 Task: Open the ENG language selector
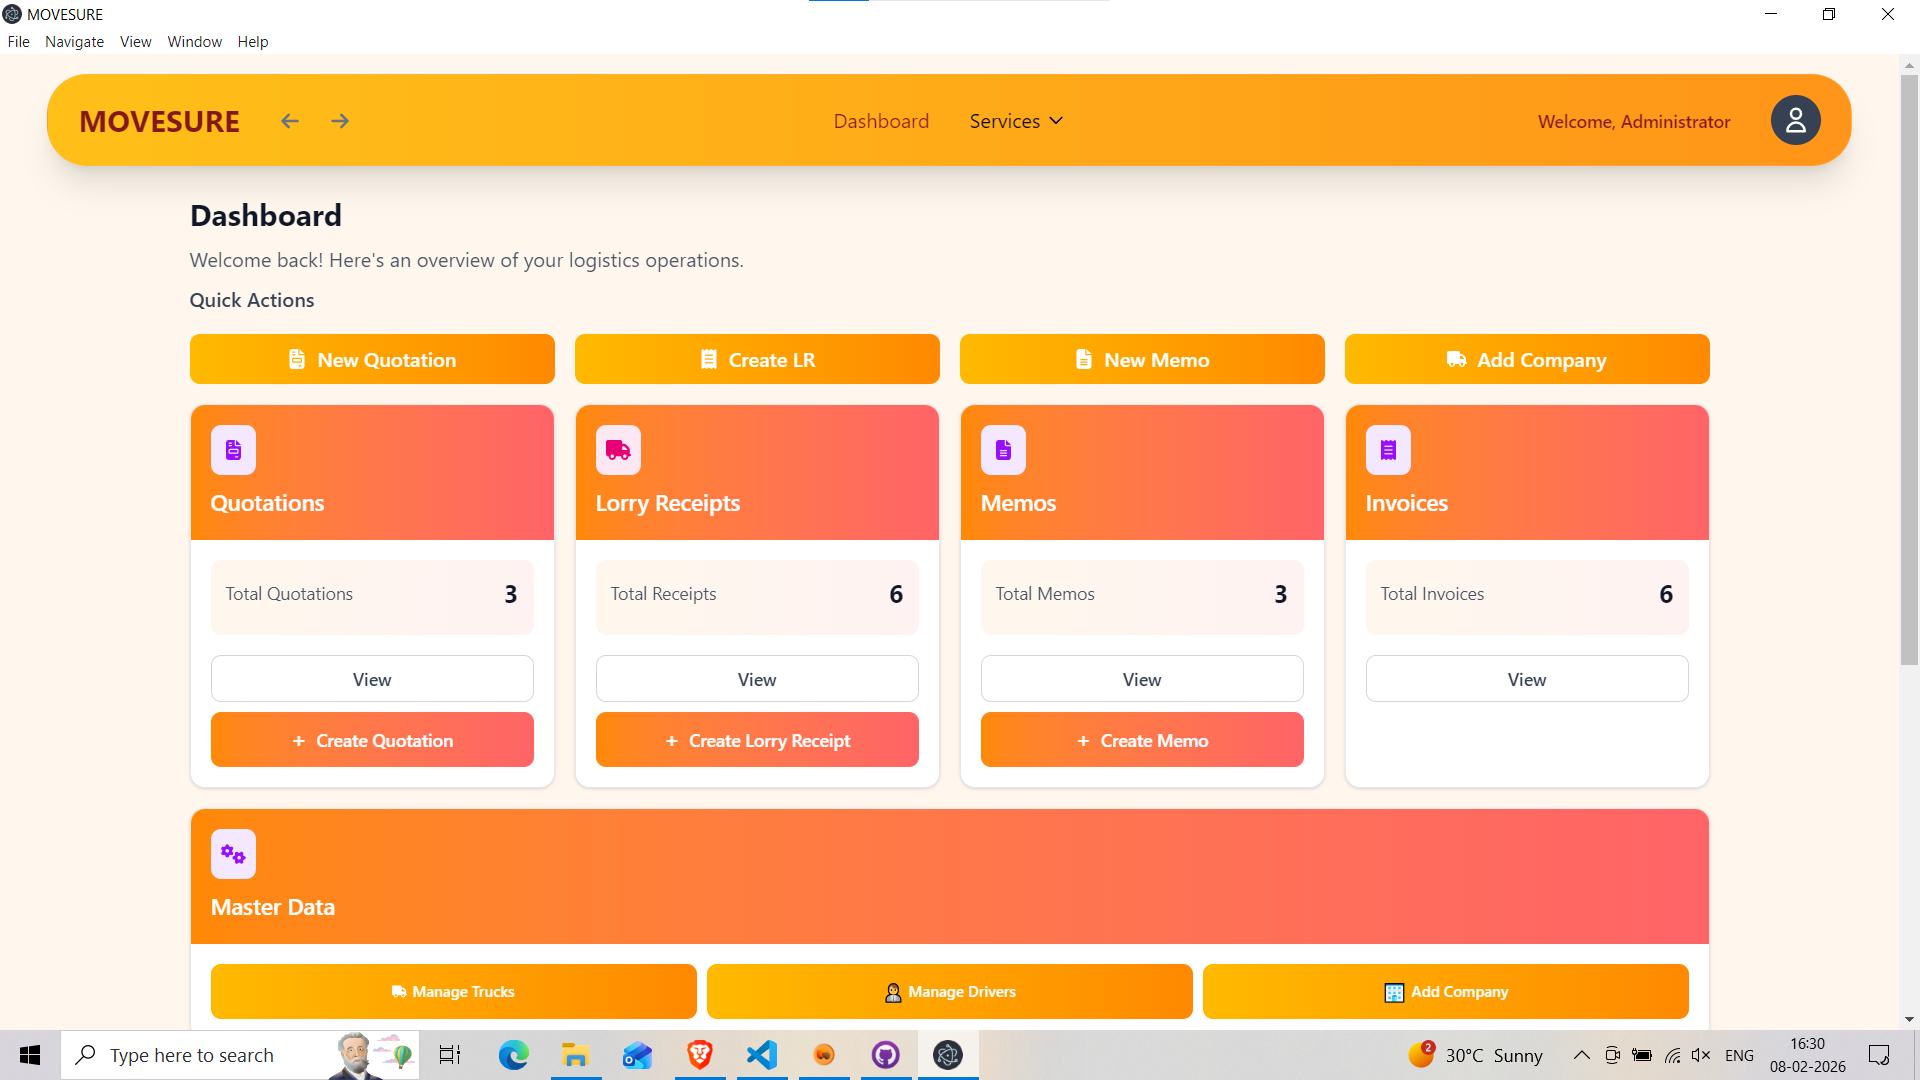pyautogui.click(x=1741, y=1055)
